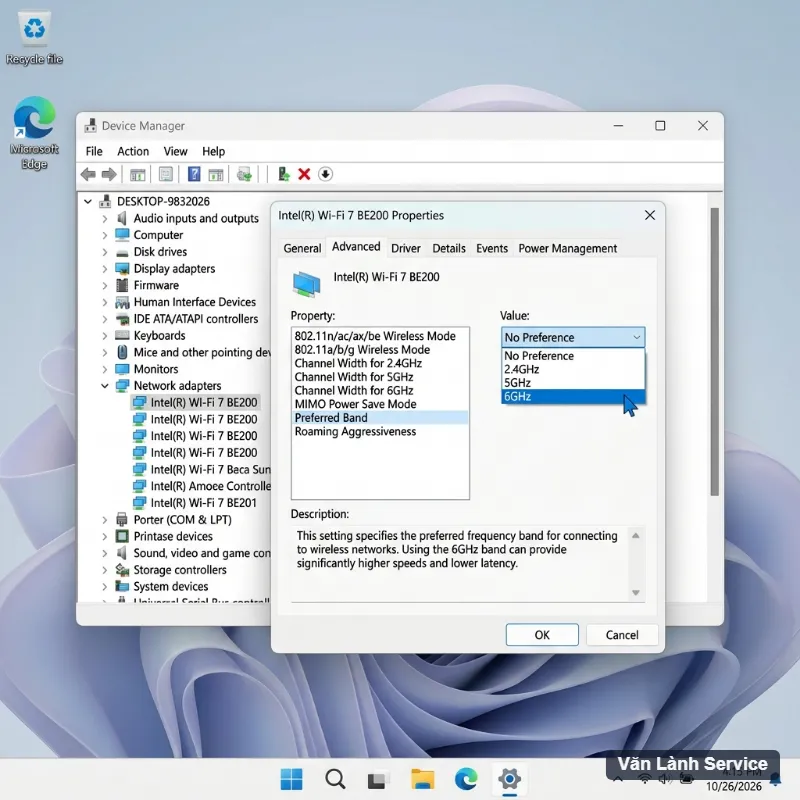Screen dimensions: 800x800
Task: Switch to the Events tab
Action: point(492,248)
